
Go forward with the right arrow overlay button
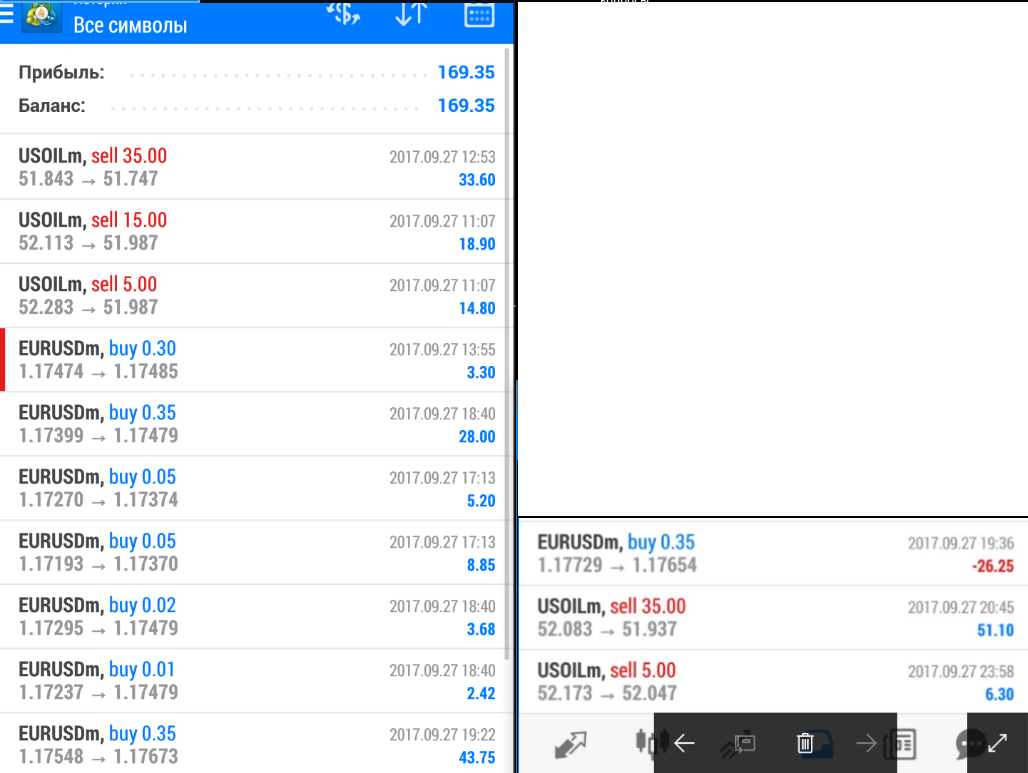[866, 743]
